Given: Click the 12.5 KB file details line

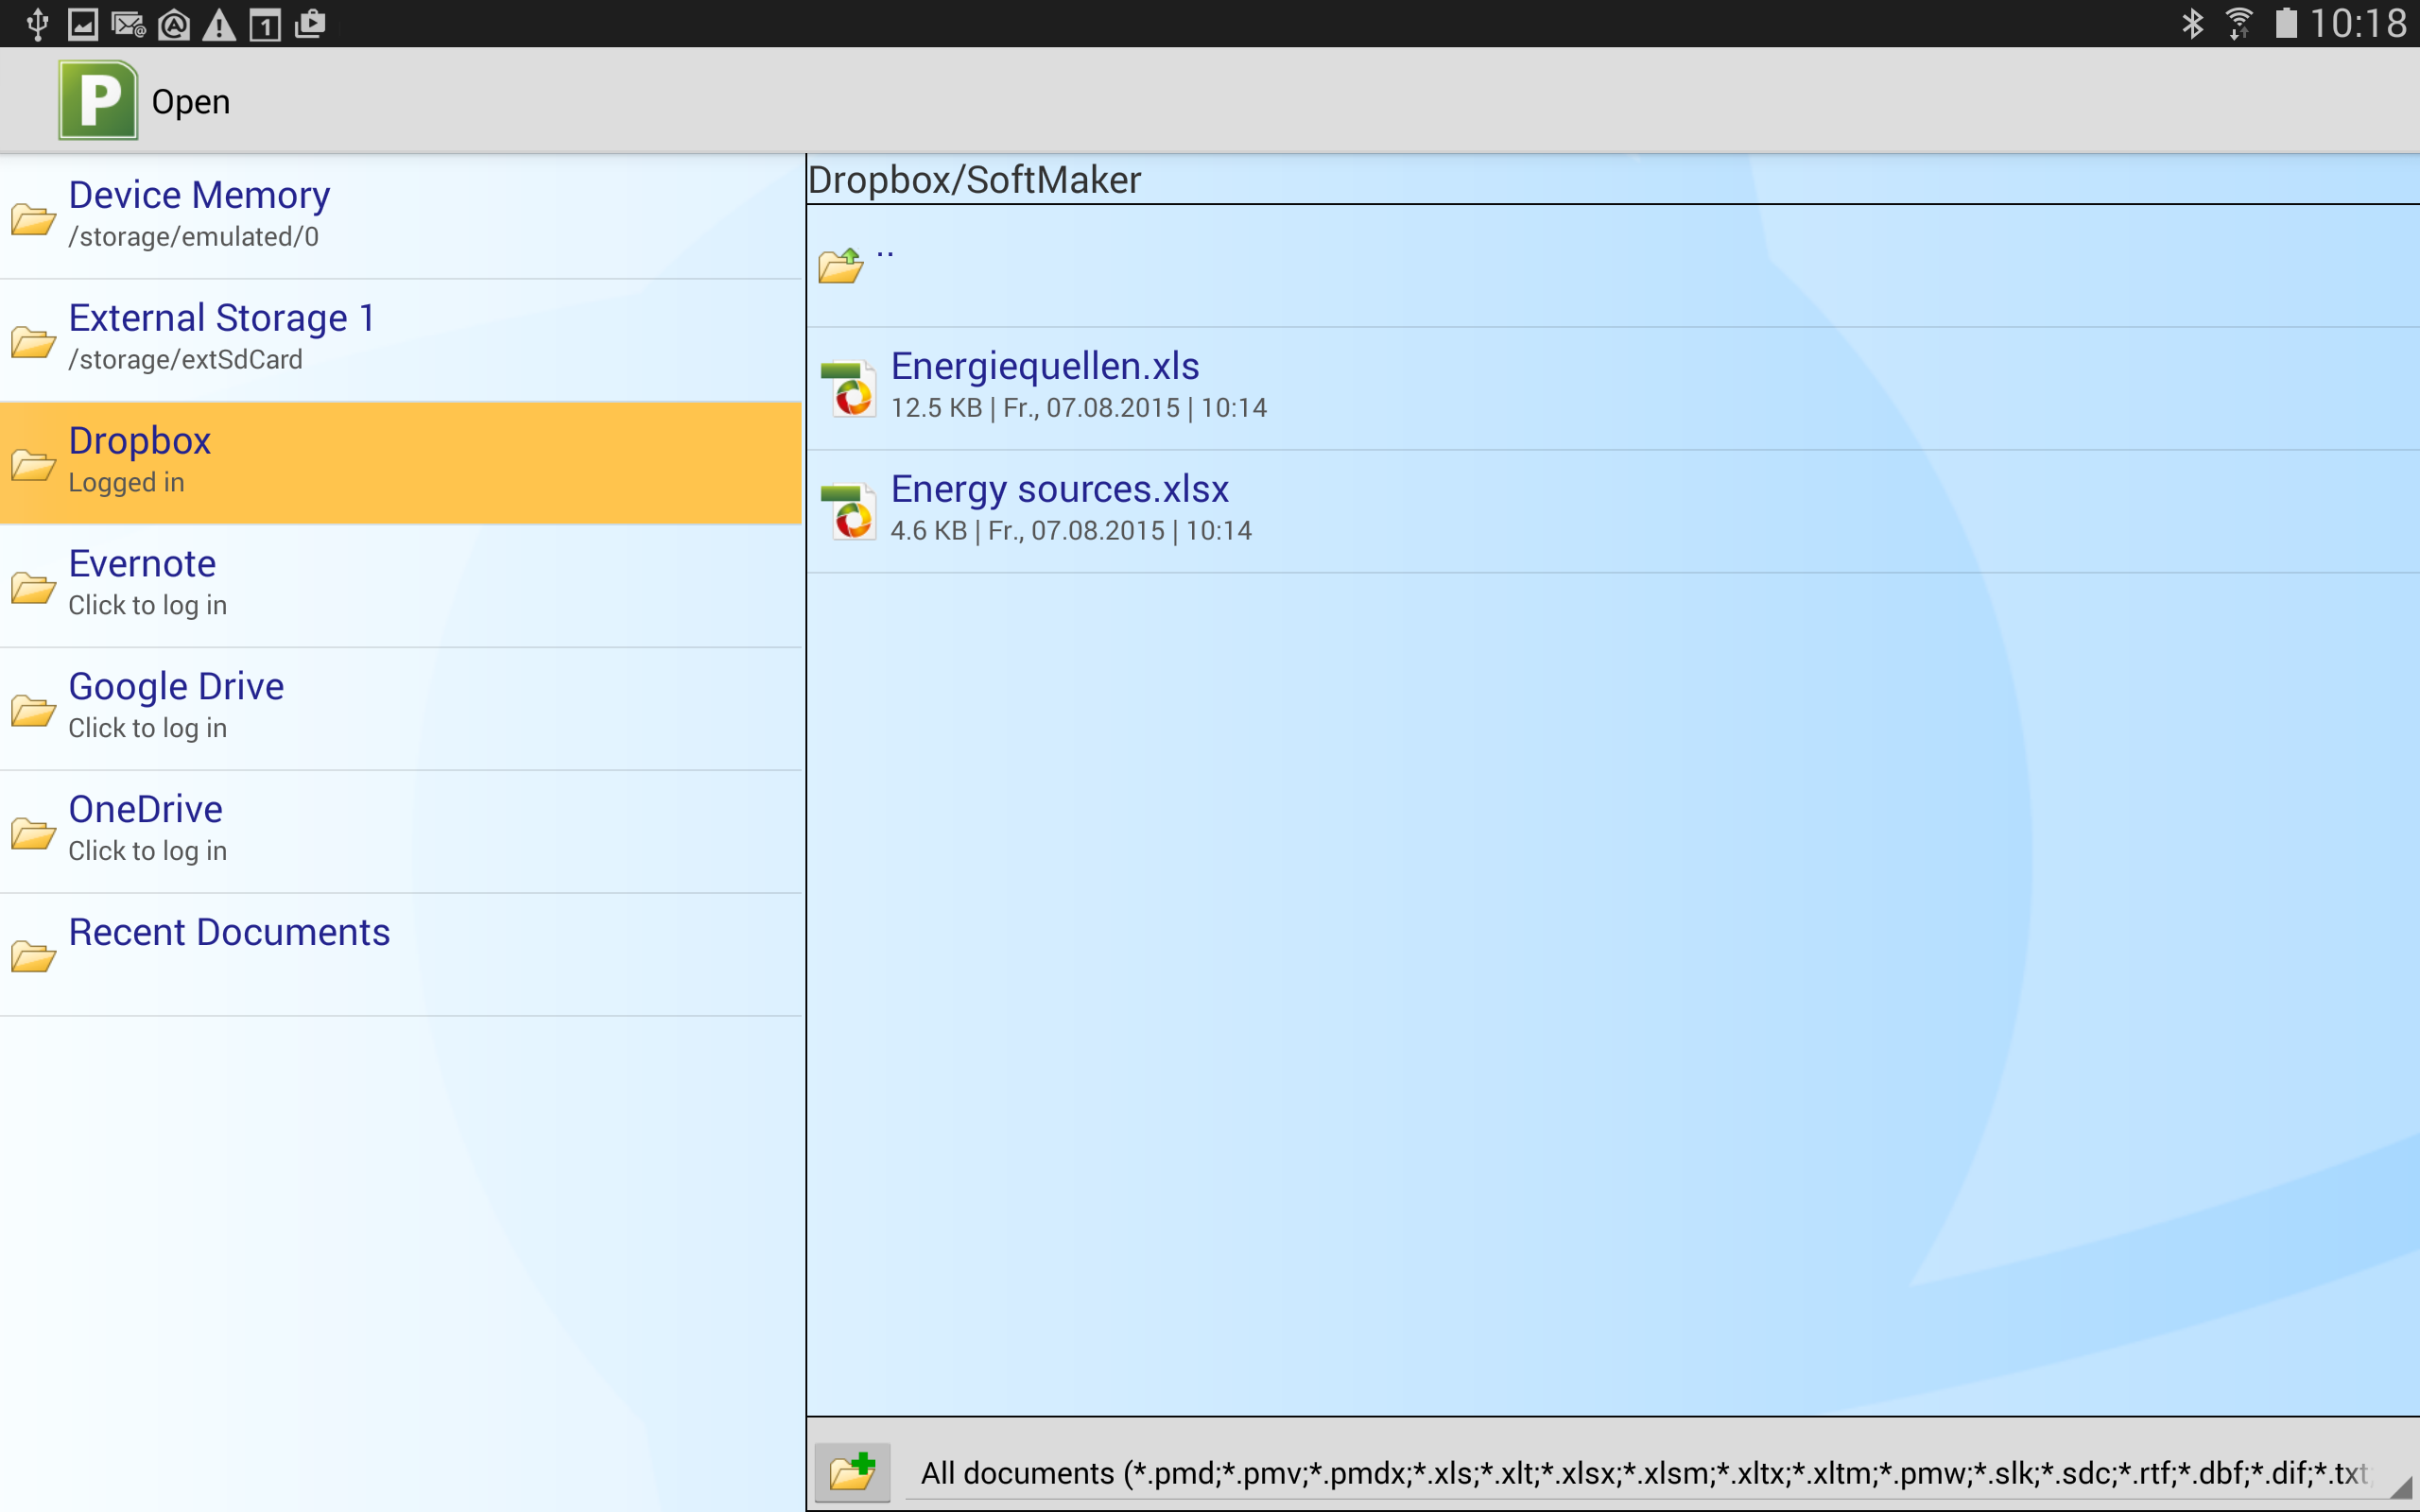Looking at the screenshot, I should click(x=1079, y=408).
